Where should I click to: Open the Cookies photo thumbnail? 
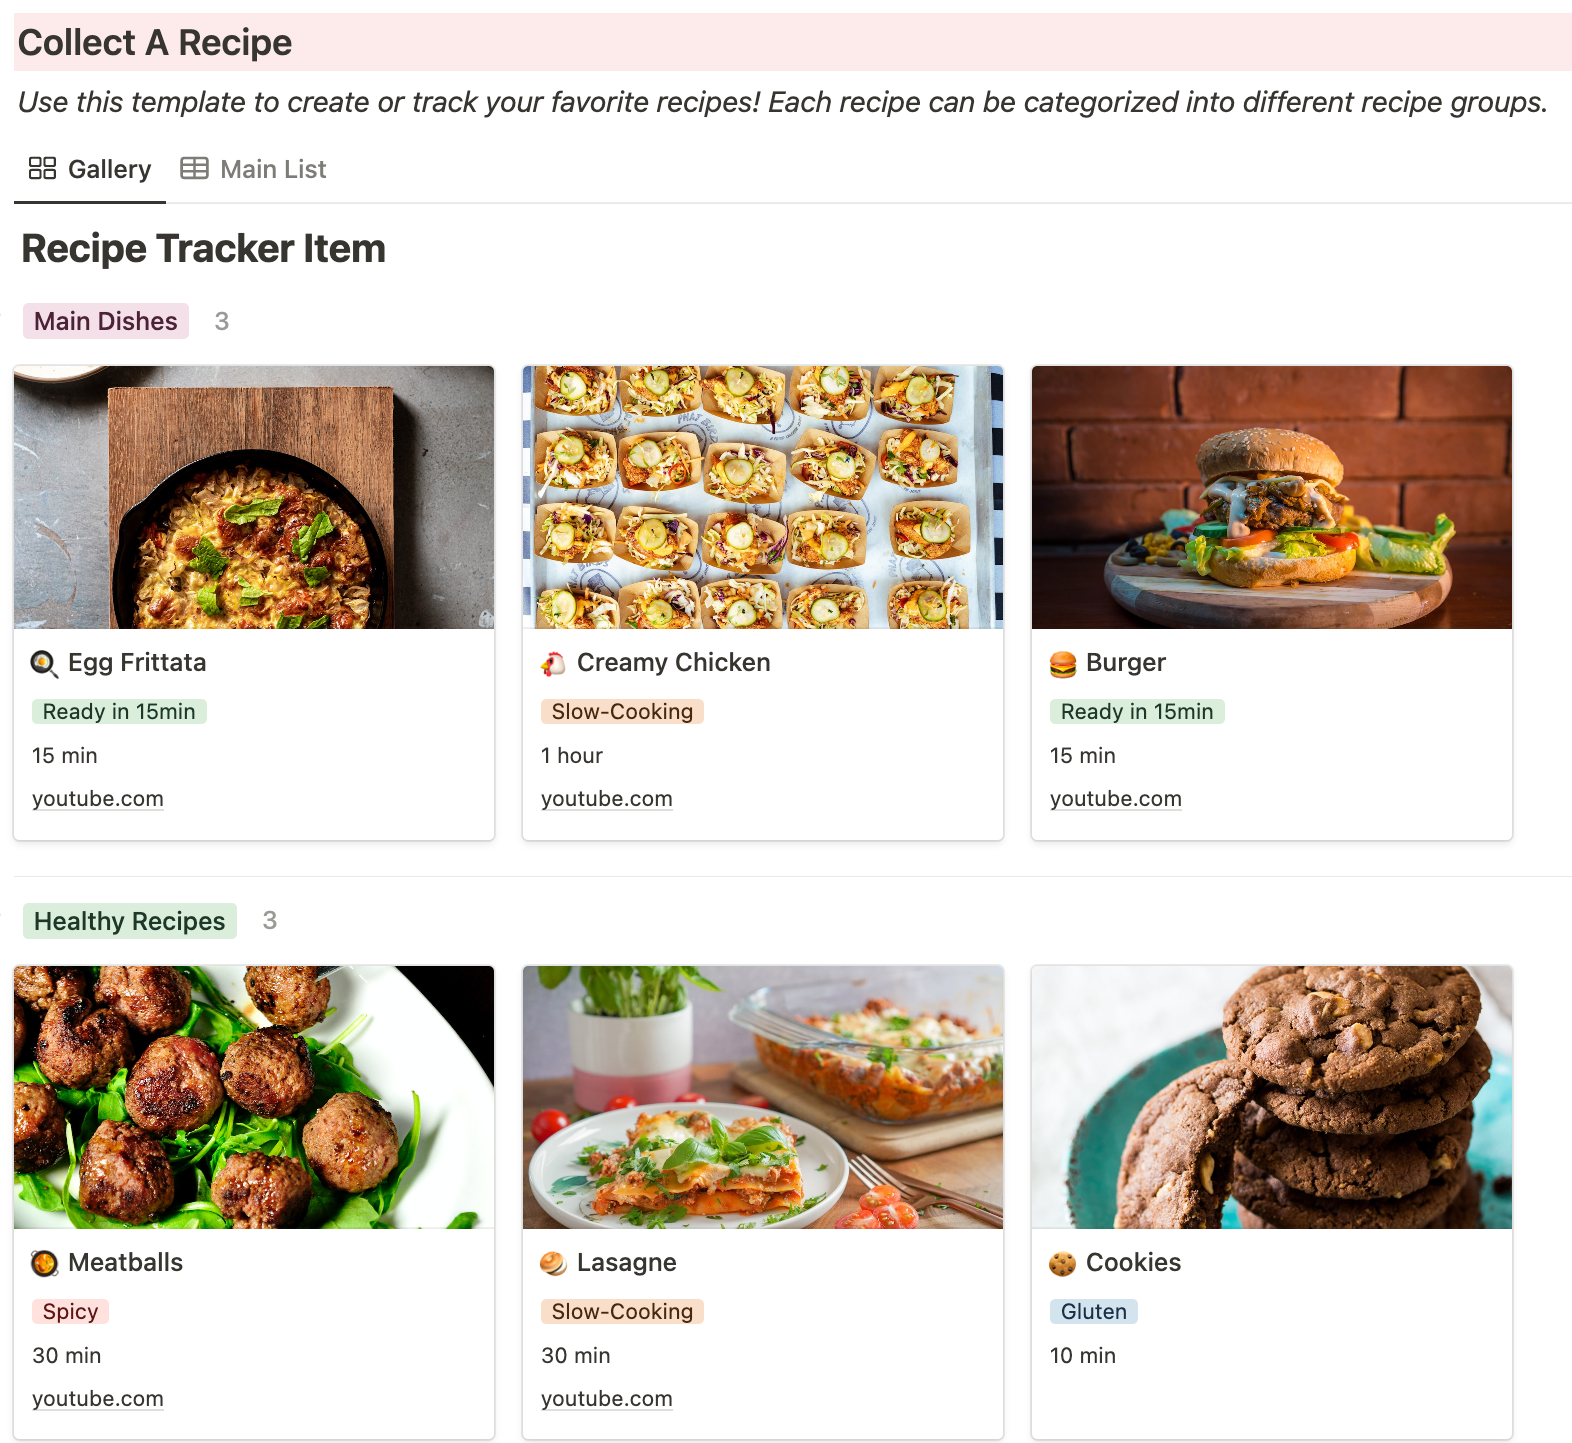(x=1271, y=1097)
